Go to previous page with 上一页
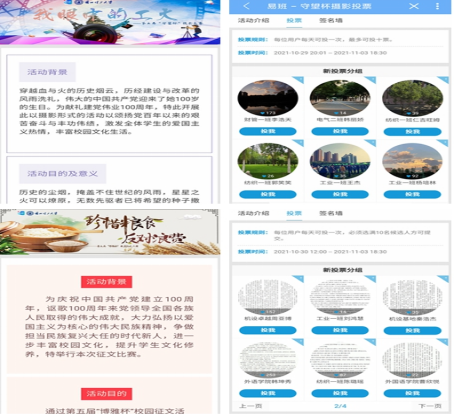 pyautogui.click(x=251, y=406)
